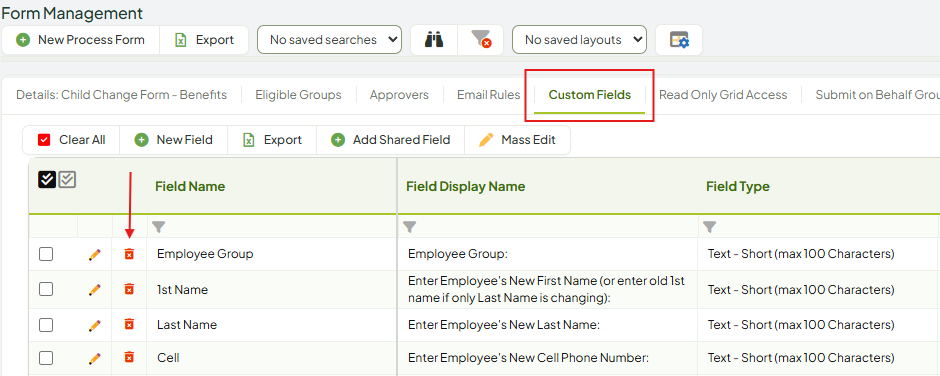The width and height of the screenshot is (940, 376).
Task: Open the saved searches dropdown
Action: pyautogui.click(x=329, y=40)
